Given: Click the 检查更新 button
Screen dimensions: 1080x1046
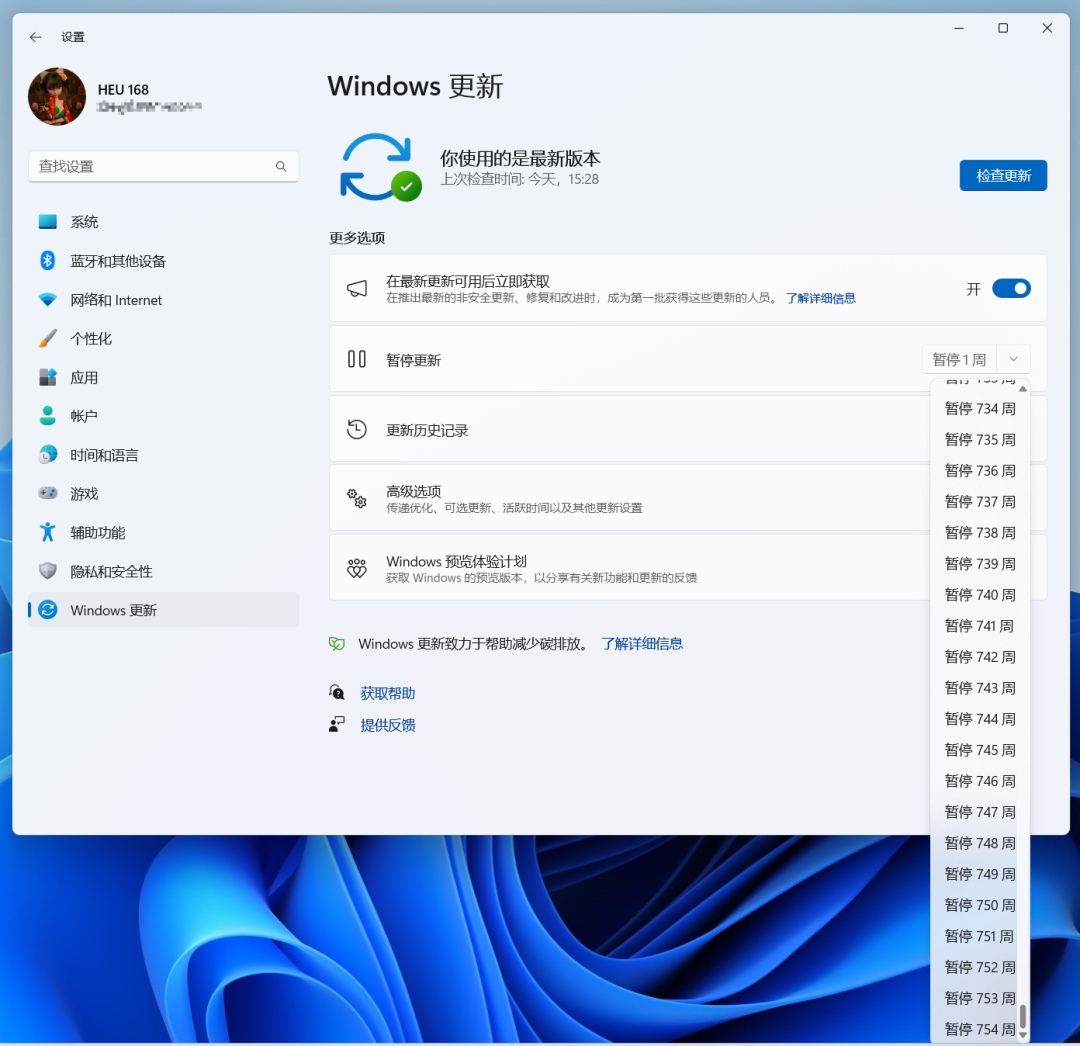Looking at the screenshot, I should pos(1003,176).
